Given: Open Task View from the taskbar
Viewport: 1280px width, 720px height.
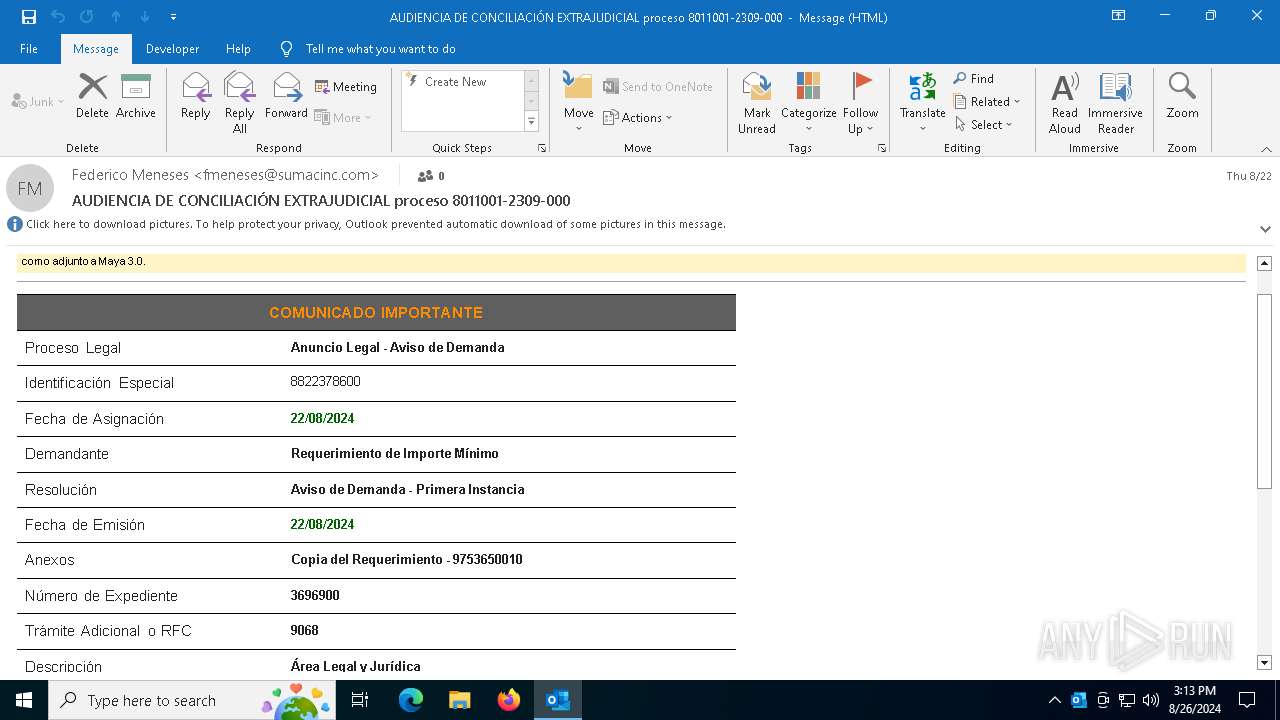Looking at the screenshot, I should pos(360,700).
